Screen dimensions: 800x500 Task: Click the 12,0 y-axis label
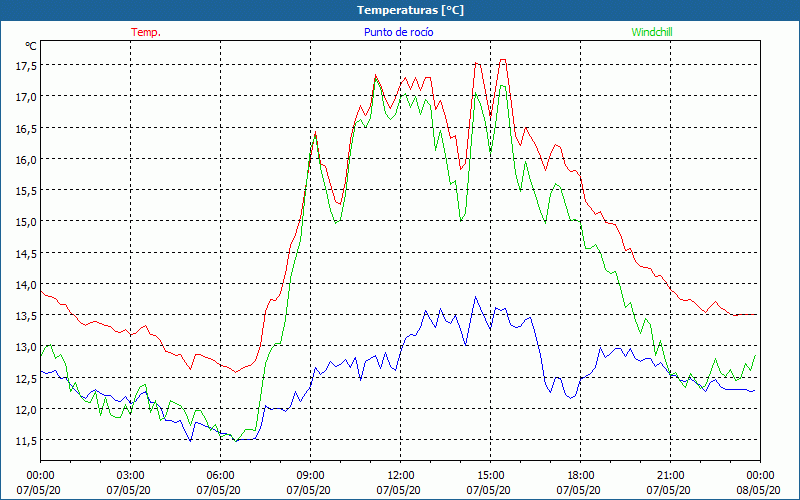point(27,409)
